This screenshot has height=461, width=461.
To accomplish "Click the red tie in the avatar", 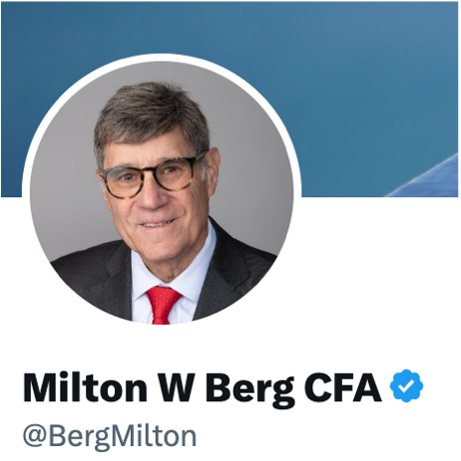I will point(162,305).
